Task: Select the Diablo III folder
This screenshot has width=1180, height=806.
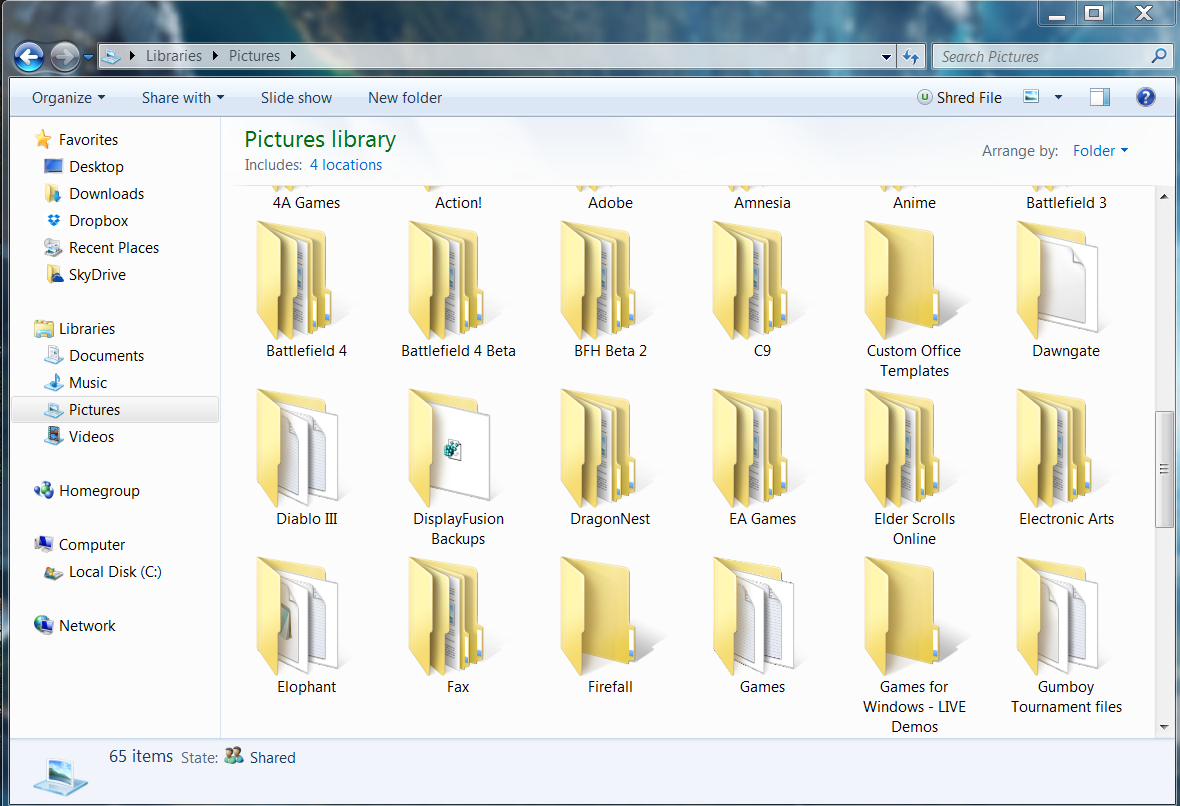Action: point(306,457)
